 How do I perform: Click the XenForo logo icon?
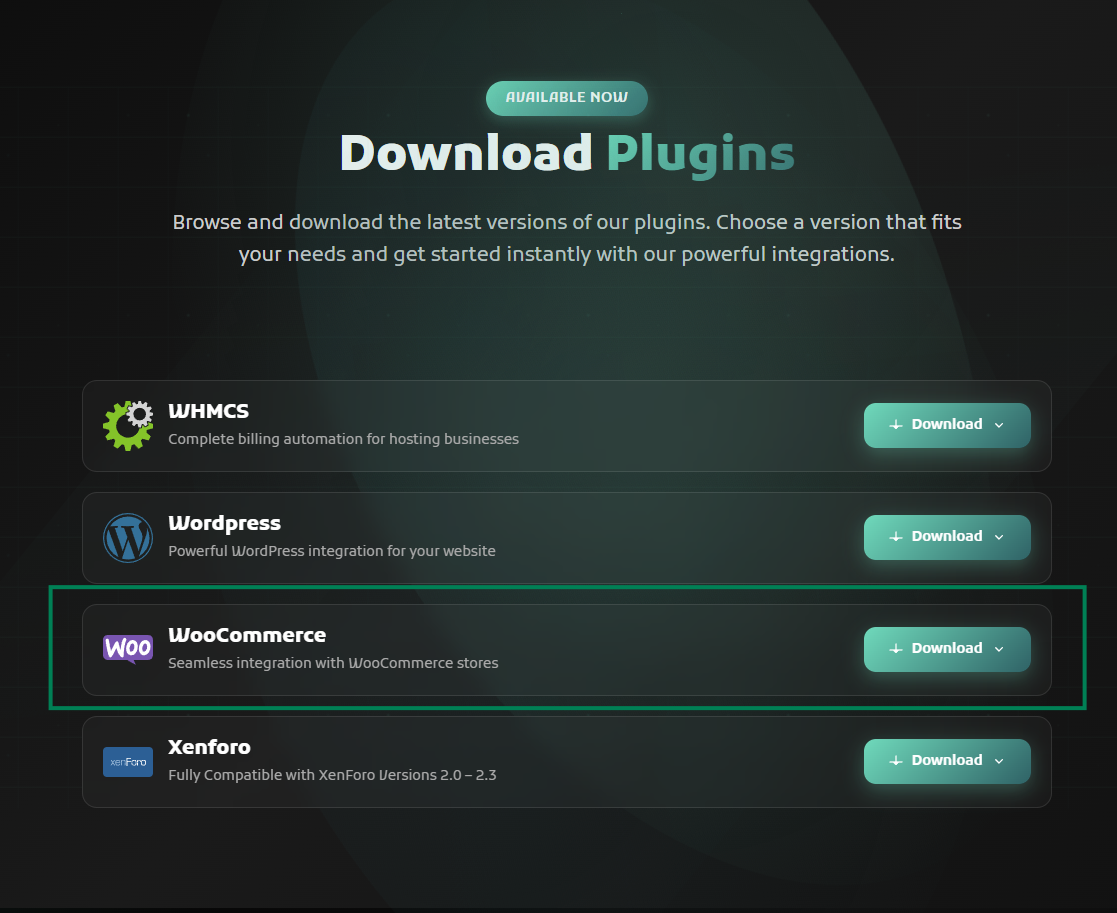tap(128, 762)
